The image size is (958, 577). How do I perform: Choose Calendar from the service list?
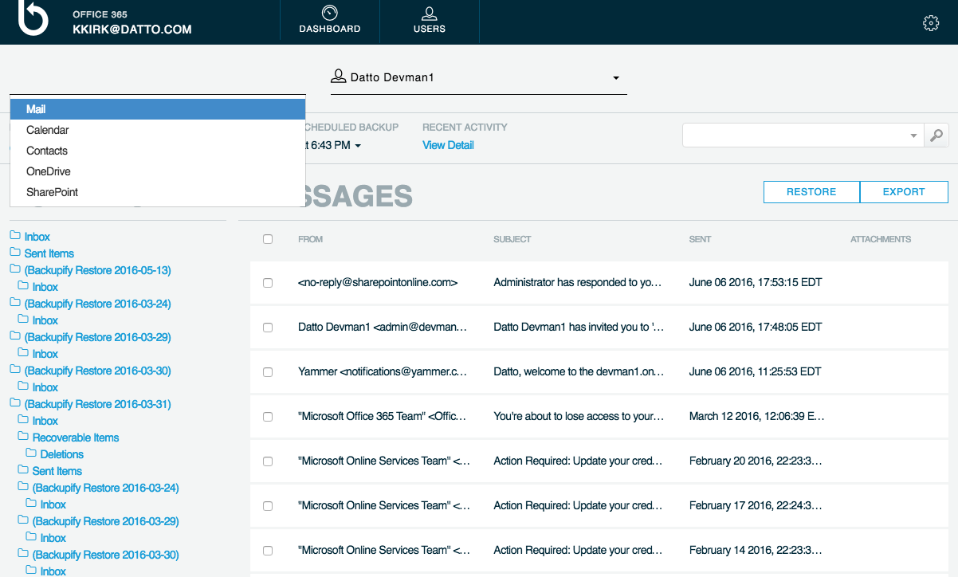(x=158, y=130)
